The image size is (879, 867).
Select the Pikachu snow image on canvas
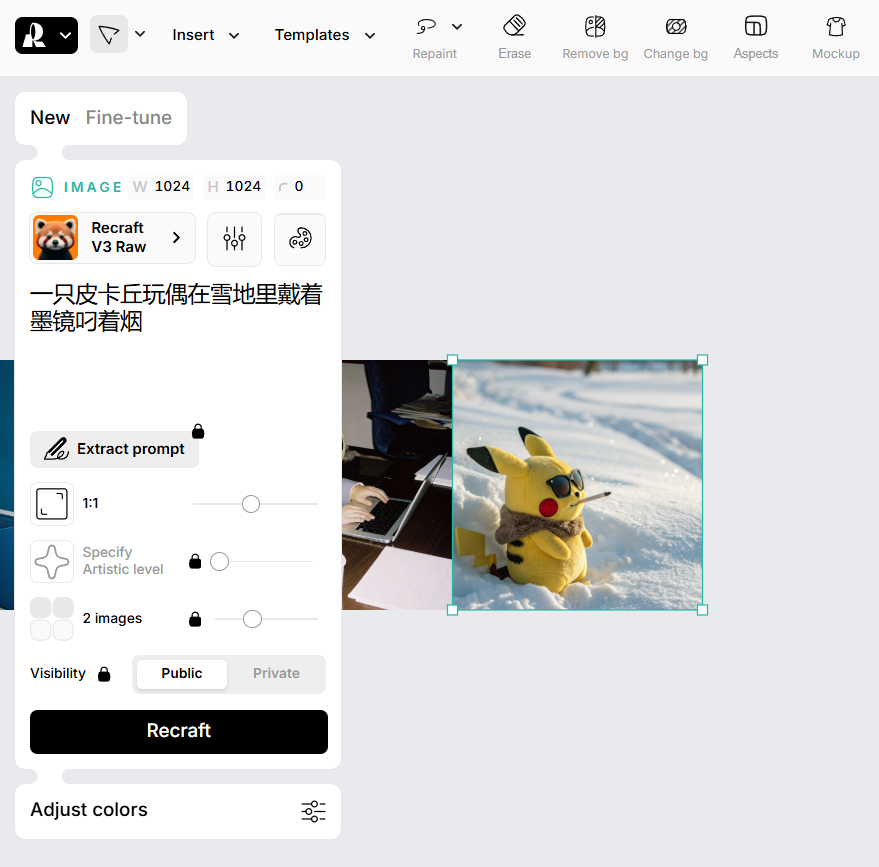(577, 485)
